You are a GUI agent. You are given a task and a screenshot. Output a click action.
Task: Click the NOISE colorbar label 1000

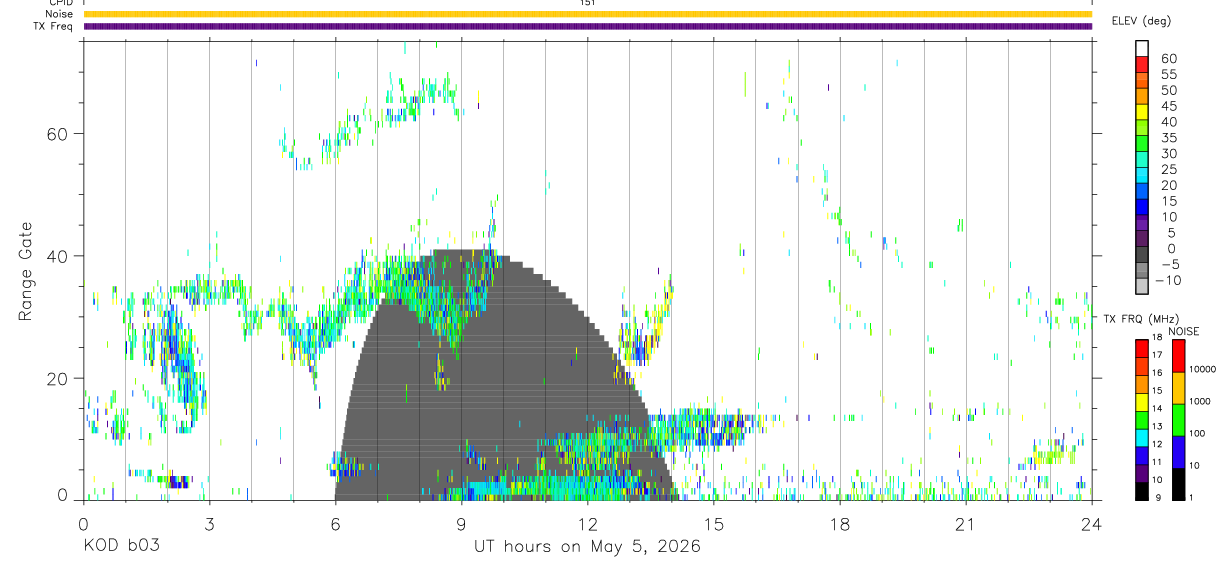(1200, 401)
